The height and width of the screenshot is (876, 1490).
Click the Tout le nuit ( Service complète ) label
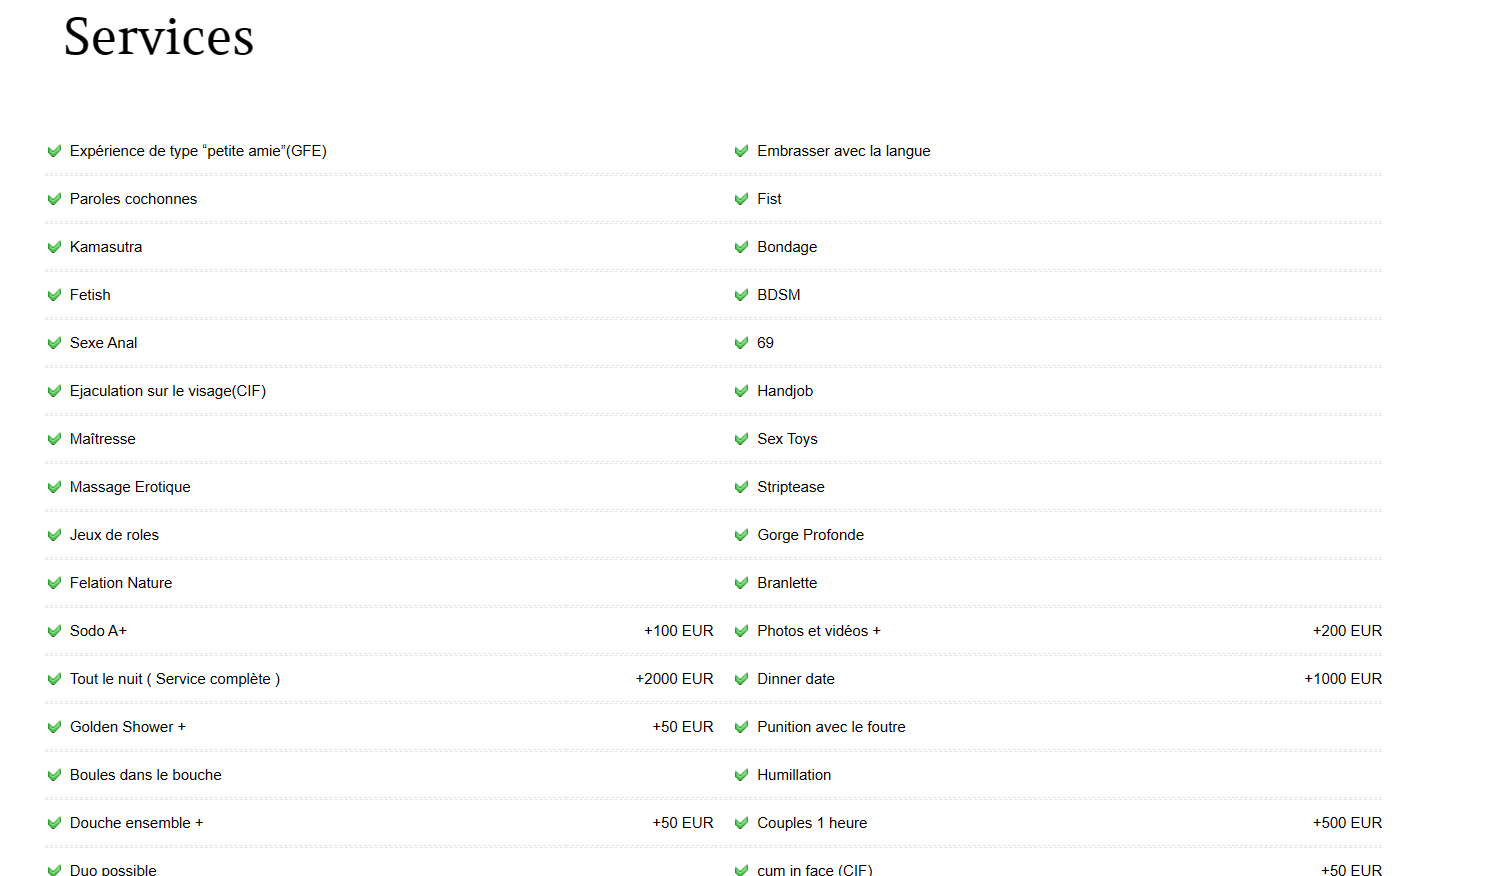[175, 679]
